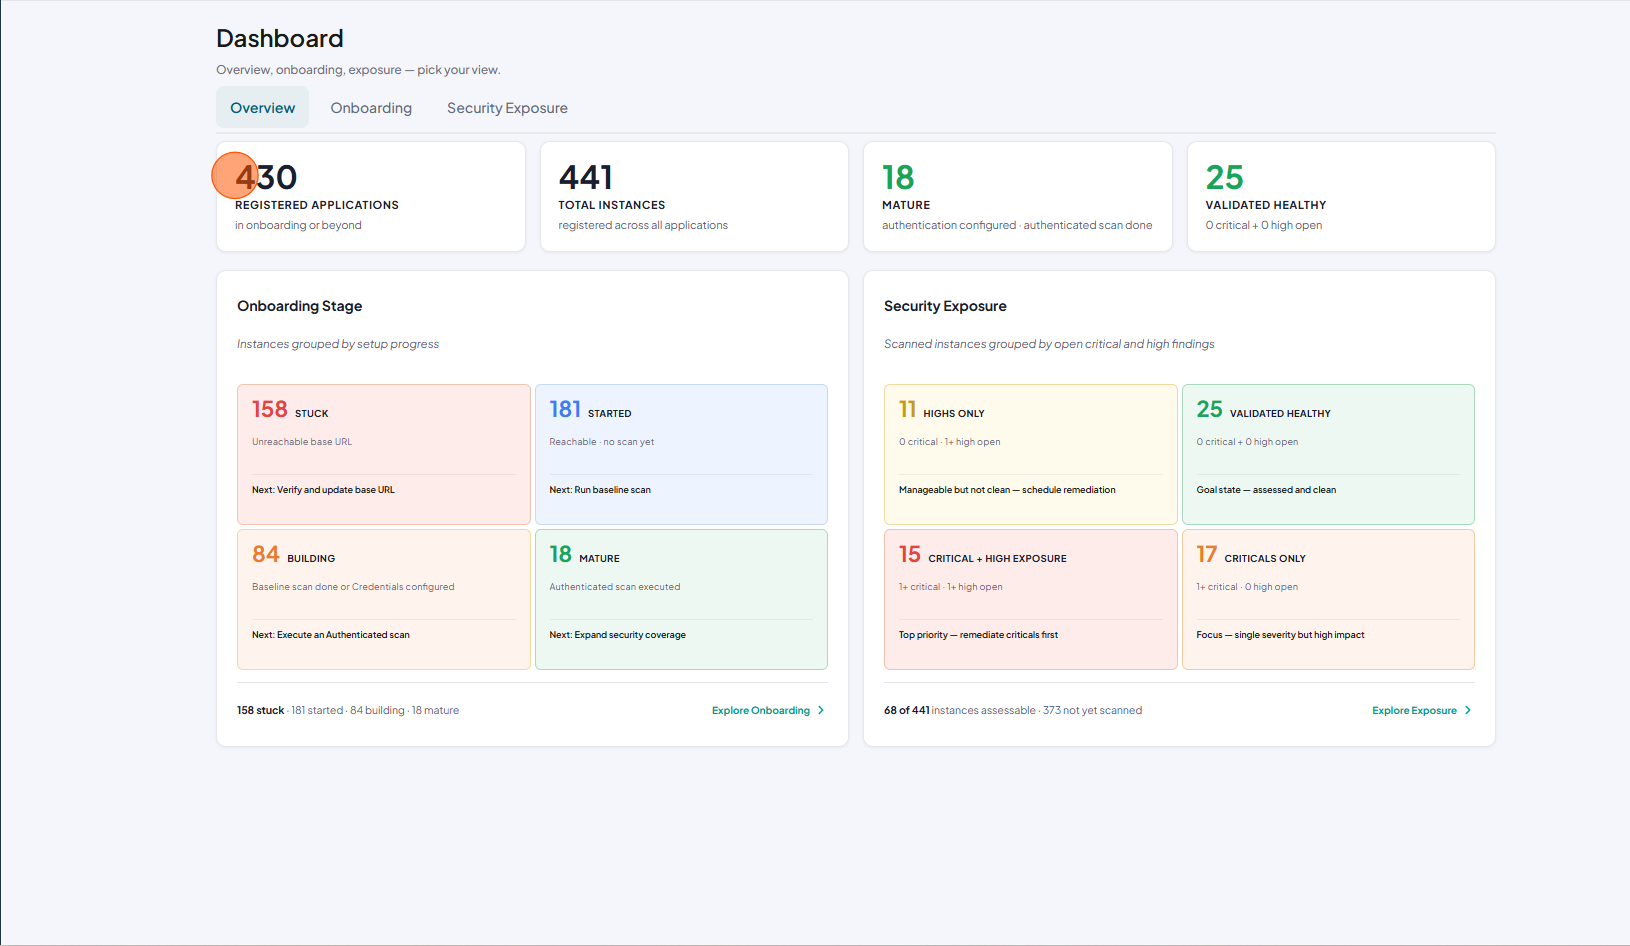
Task: Open the 18 Mature summary stat card
Action: [x=1018, y=197]
